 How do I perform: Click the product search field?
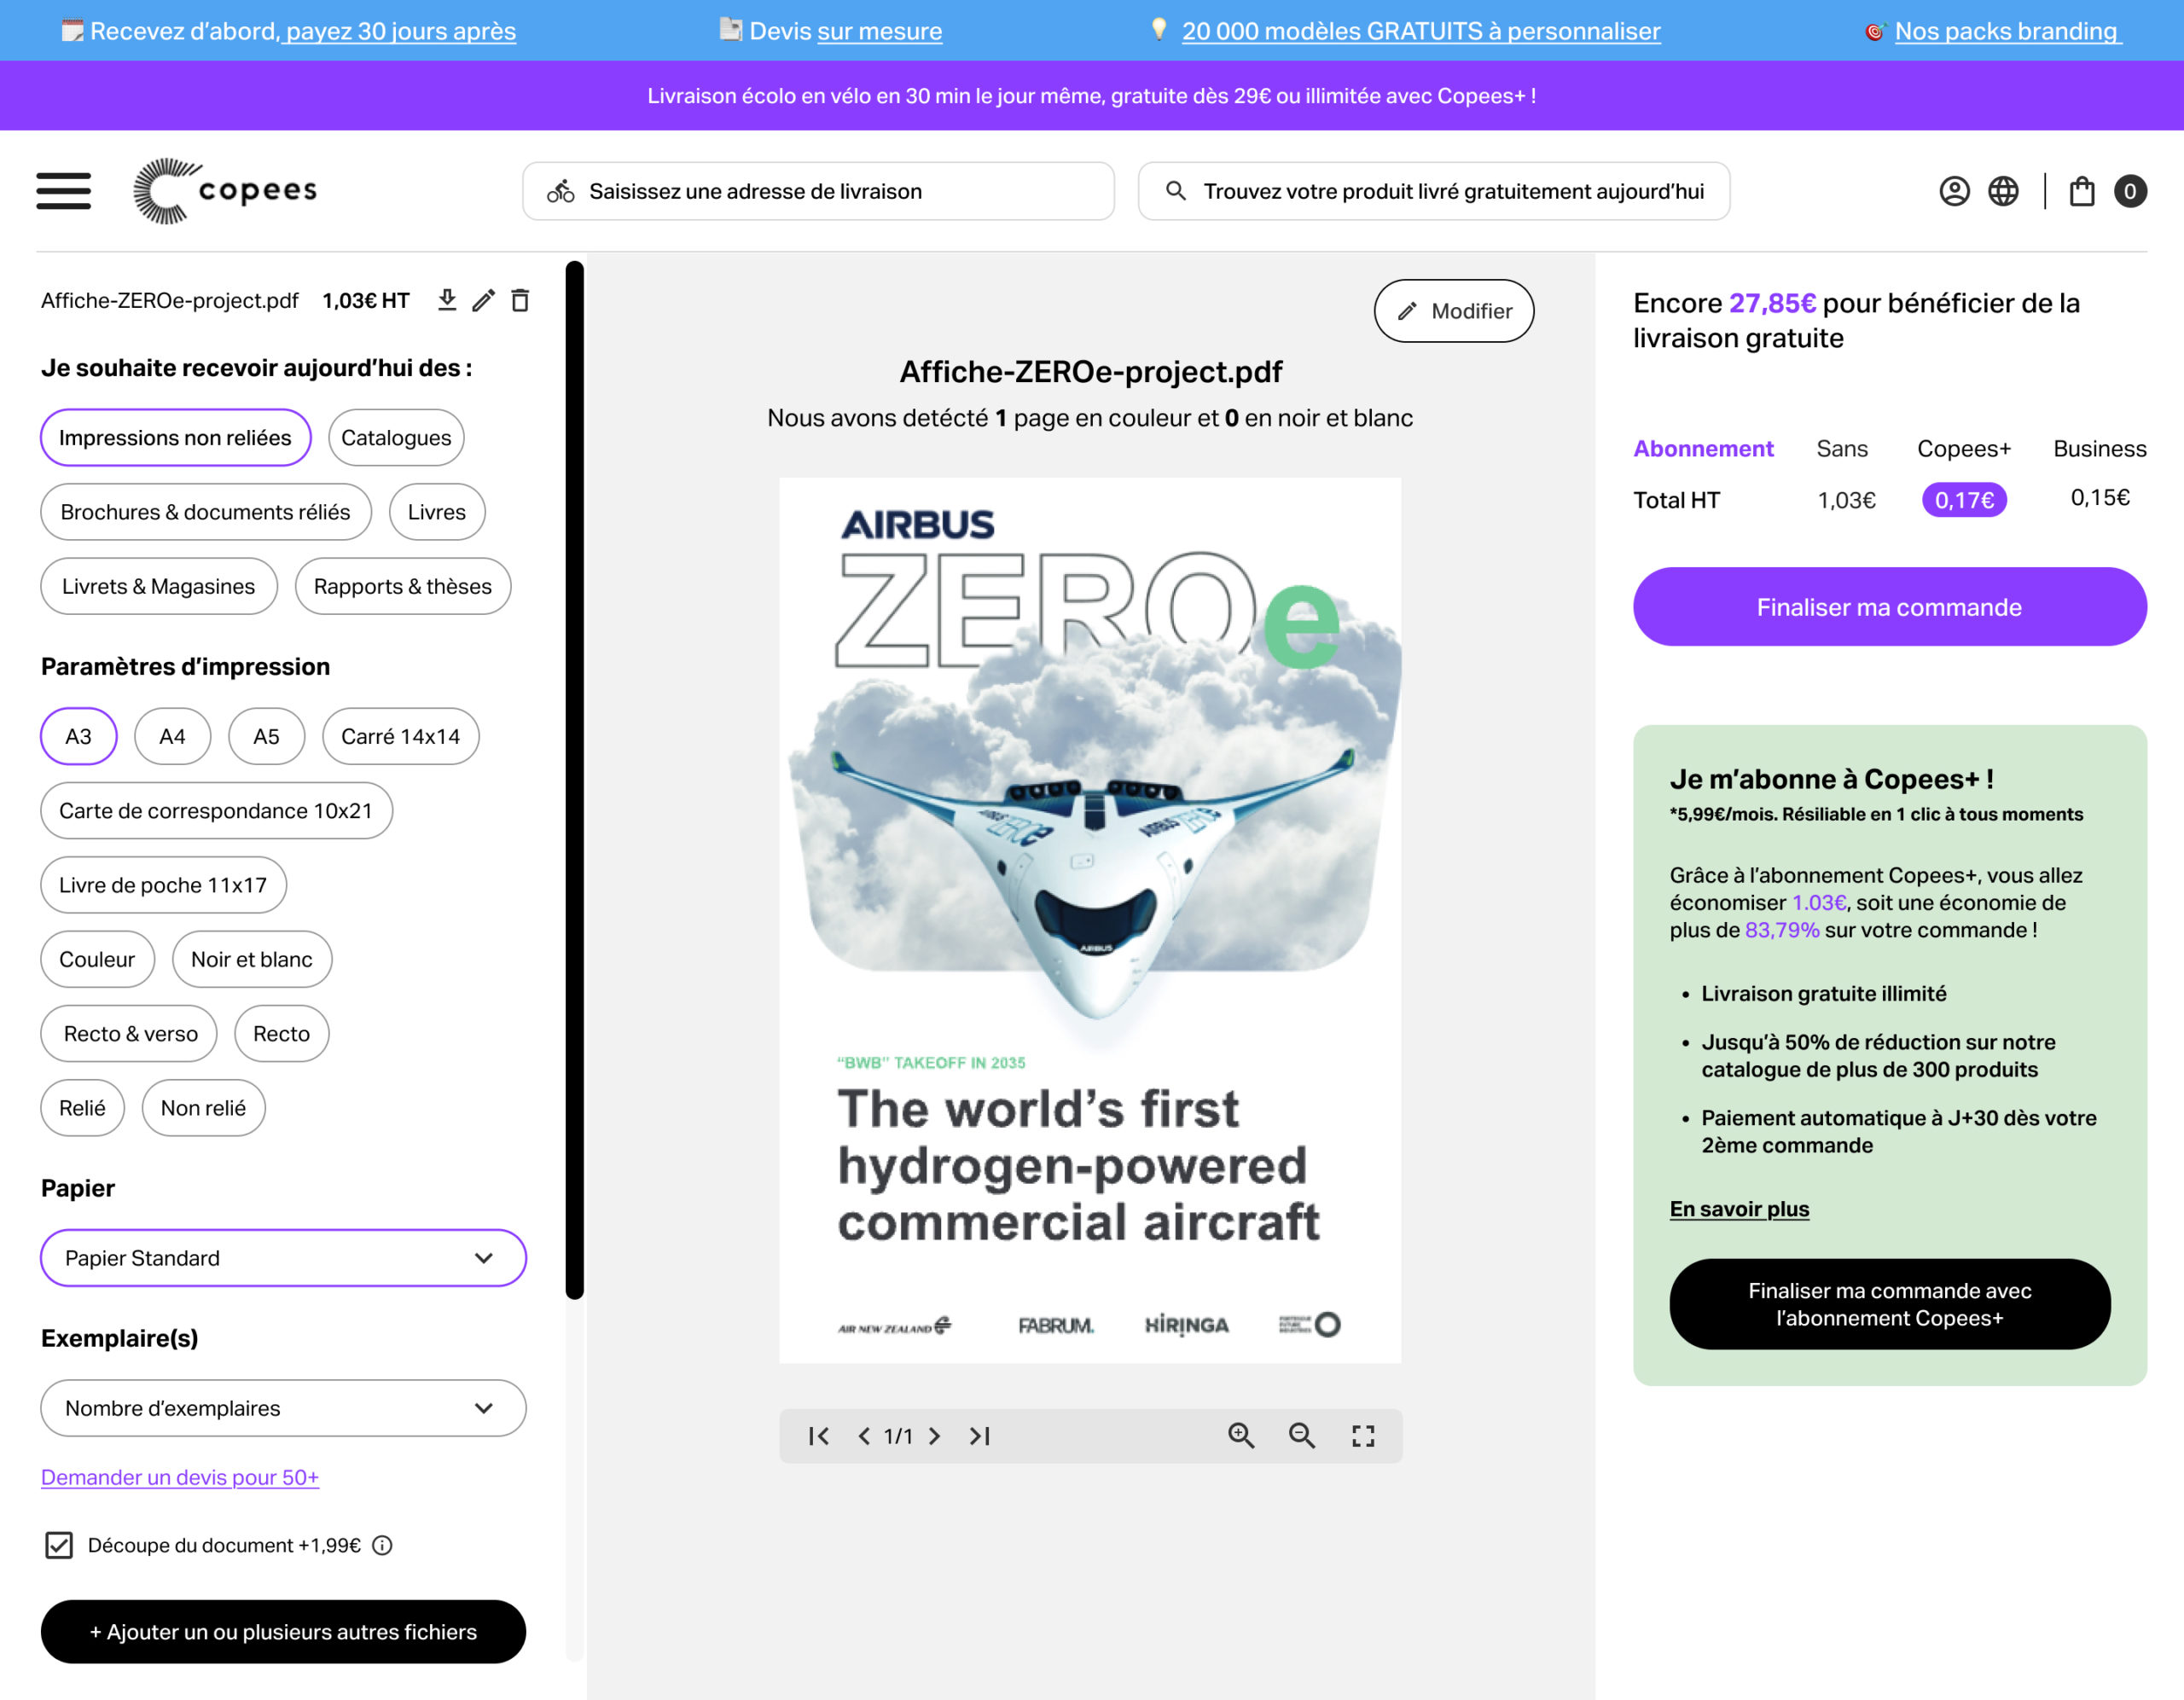[x=1434, y=191]
